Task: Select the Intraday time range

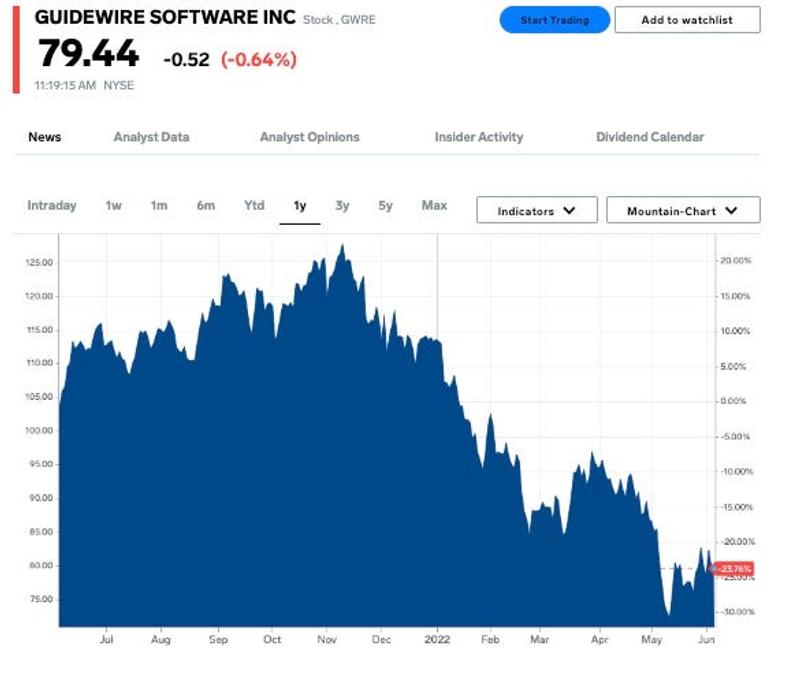Action: (52, 206)
